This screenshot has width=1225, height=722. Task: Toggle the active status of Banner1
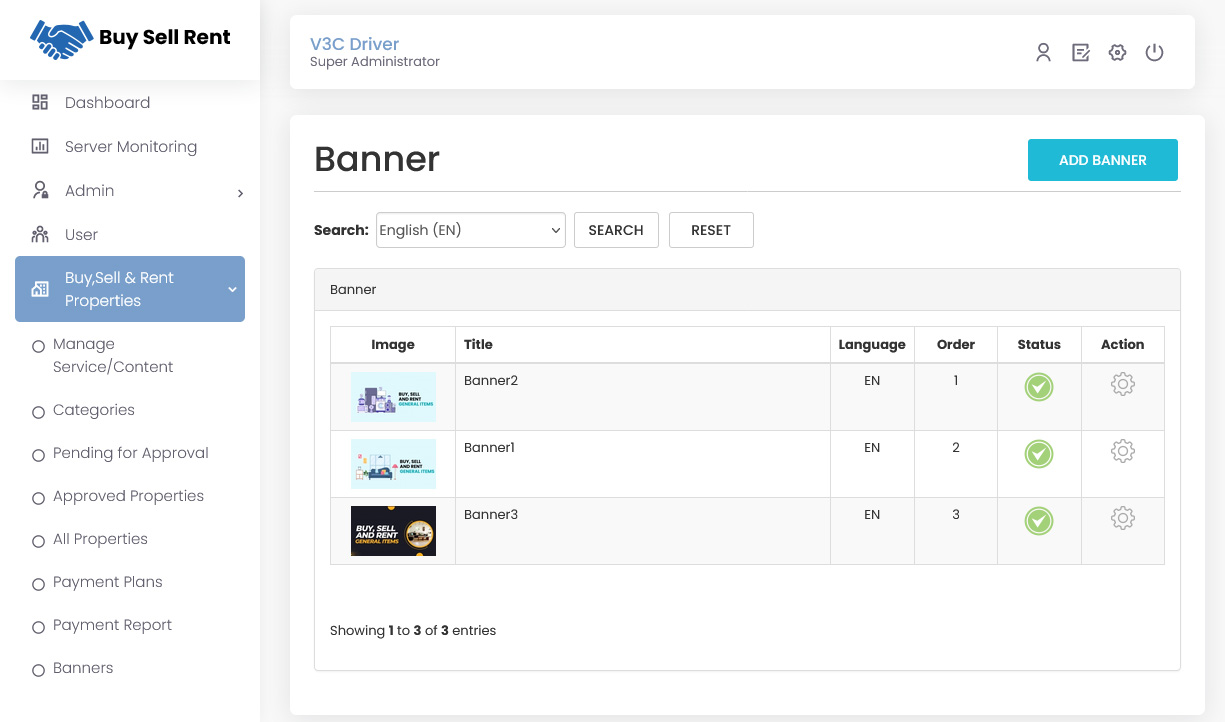click(1038, 454)
